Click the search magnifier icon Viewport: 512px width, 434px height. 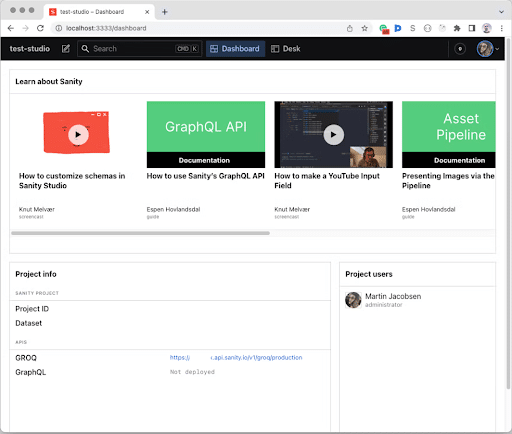pyautogui.click(x=85, y=49)
